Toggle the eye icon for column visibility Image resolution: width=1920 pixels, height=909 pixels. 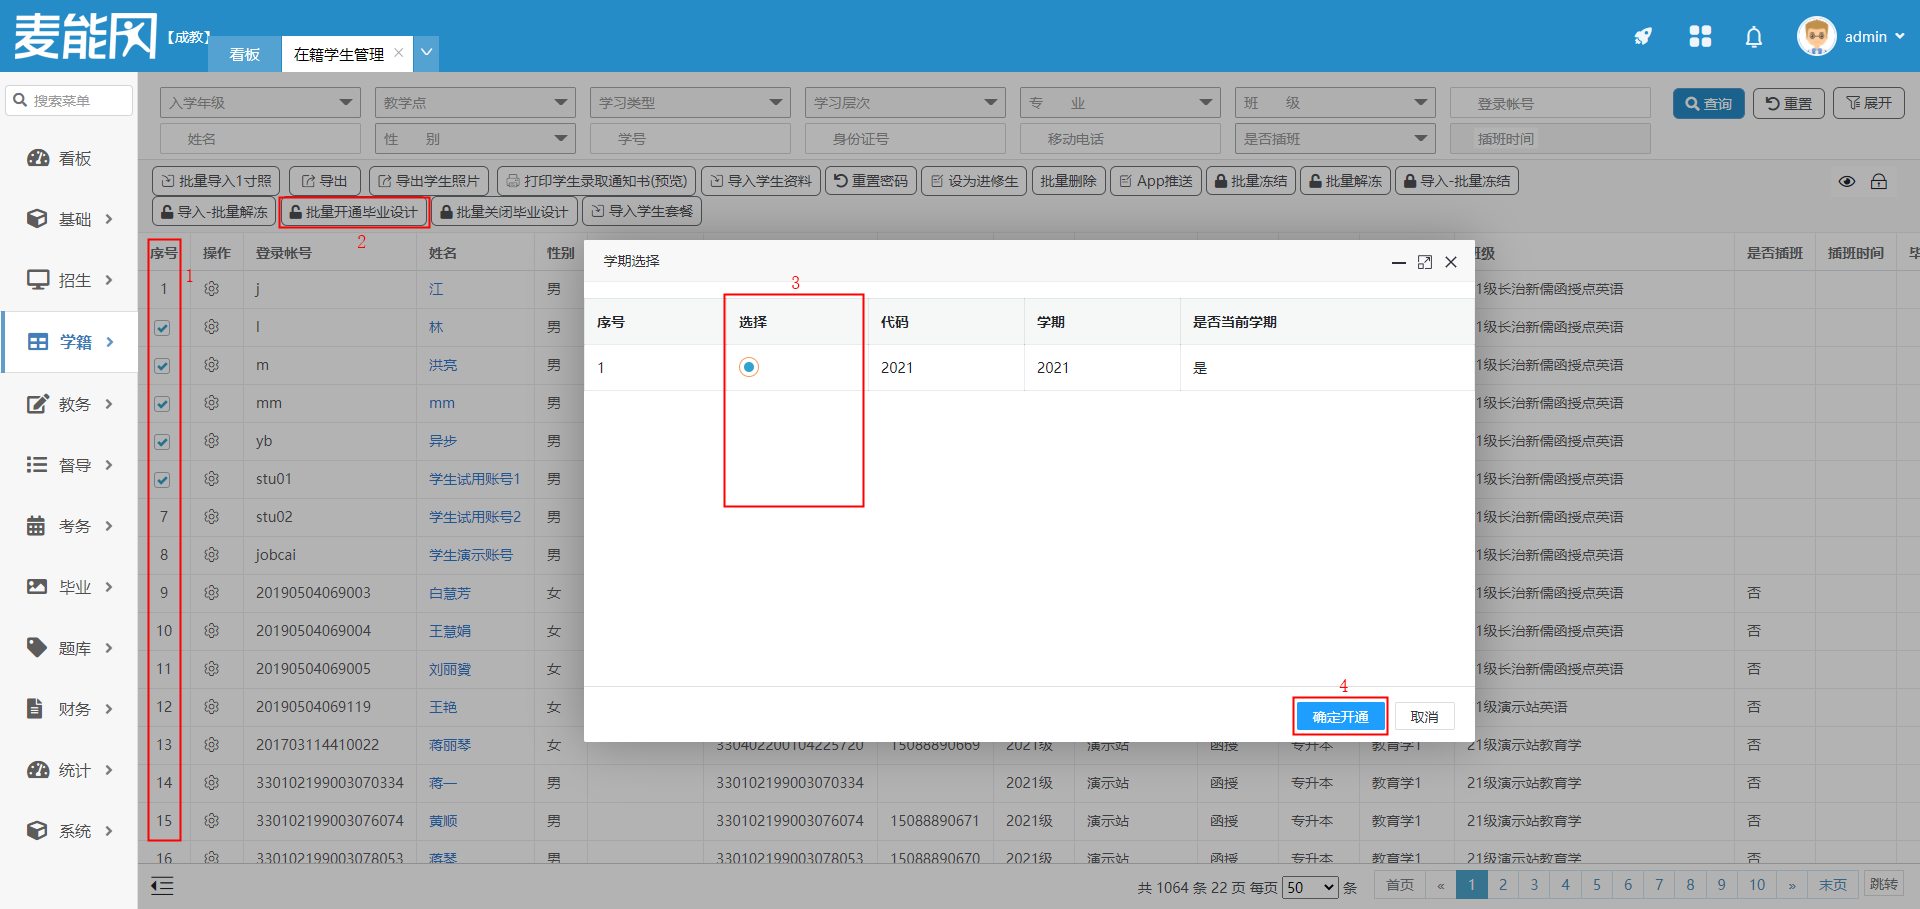(1847, 182)
